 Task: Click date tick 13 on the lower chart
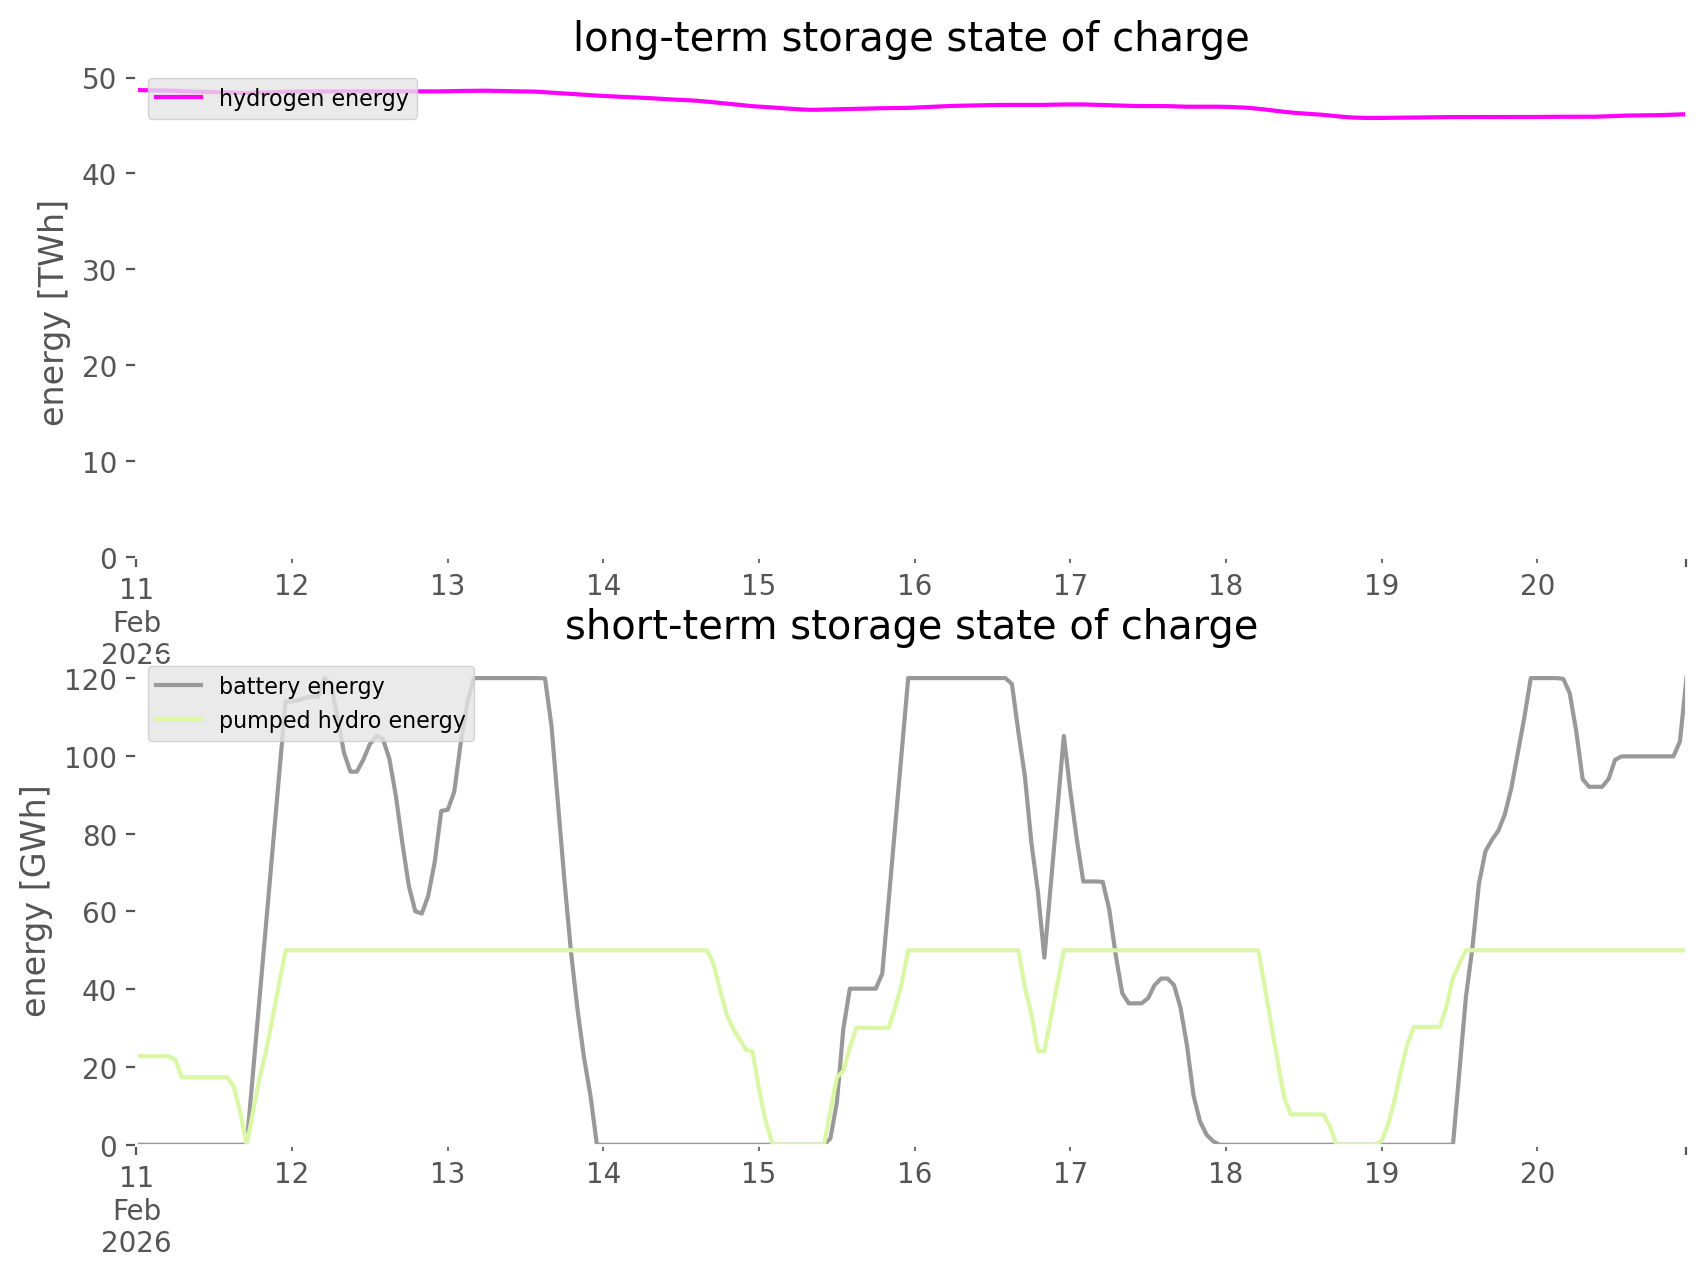(448, 1173)
